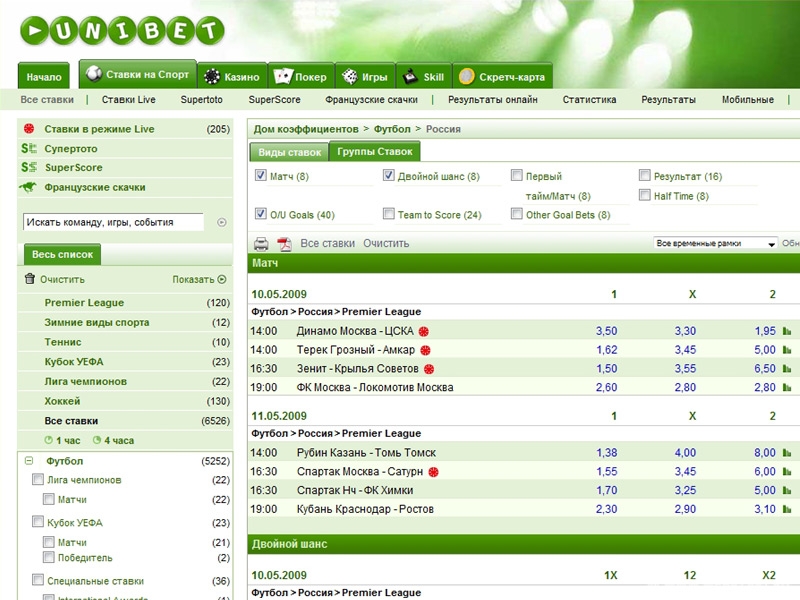
Task: Open the Все временные рамки dropdown
Action: (715, 243)
